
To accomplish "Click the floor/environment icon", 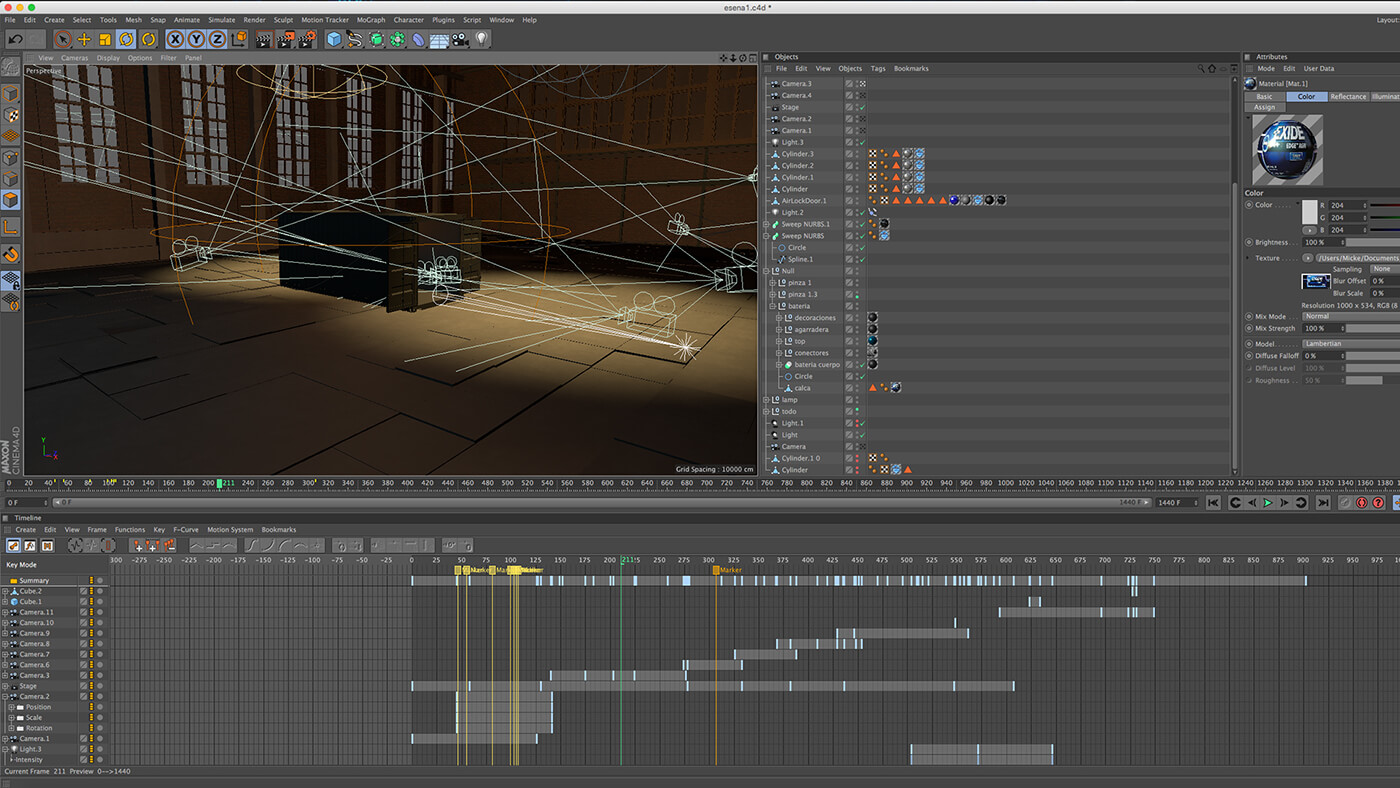I will click(x=439, y=39).
